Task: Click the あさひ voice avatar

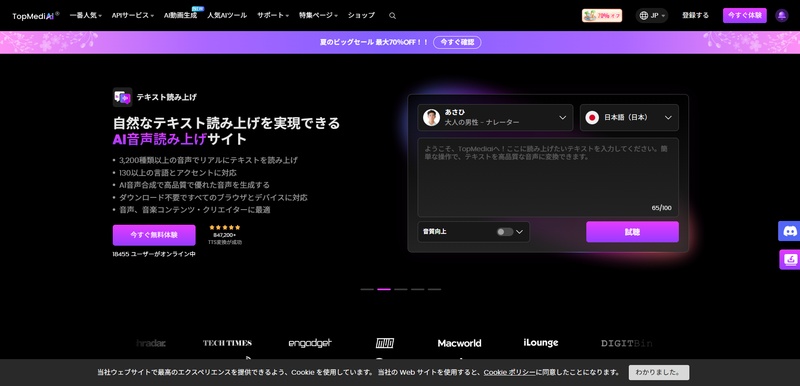Action: [x=431, y=117]
